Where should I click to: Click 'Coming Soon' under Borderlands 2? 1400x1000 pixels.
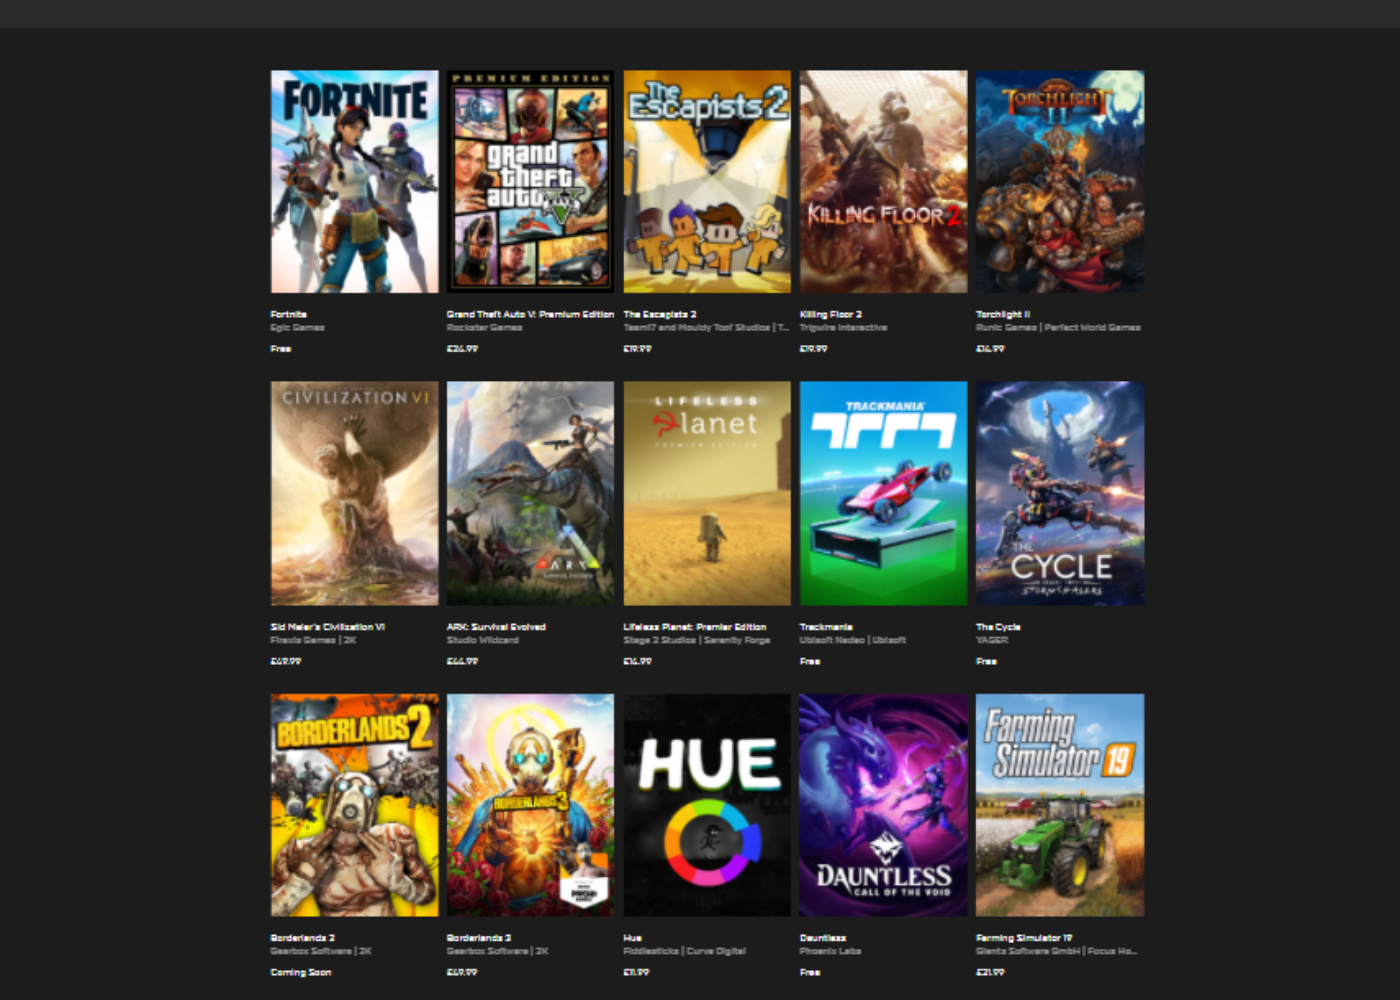301,972
